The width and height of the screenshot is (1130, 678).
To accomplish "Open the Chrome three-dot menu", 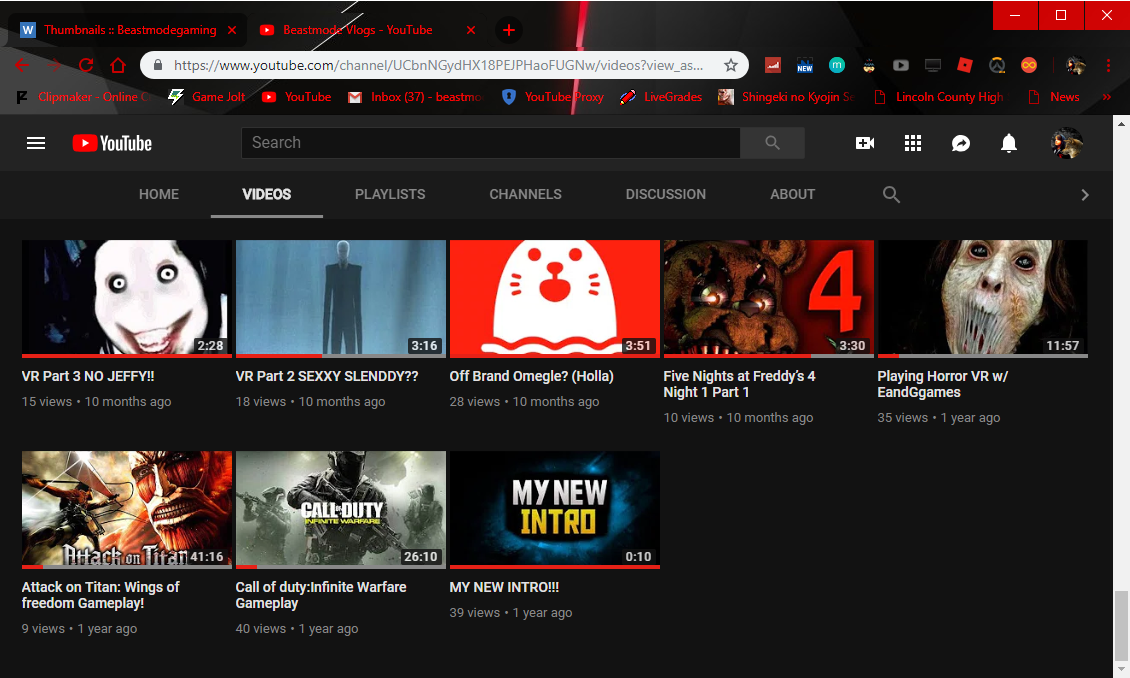I will pos(1108,66).
